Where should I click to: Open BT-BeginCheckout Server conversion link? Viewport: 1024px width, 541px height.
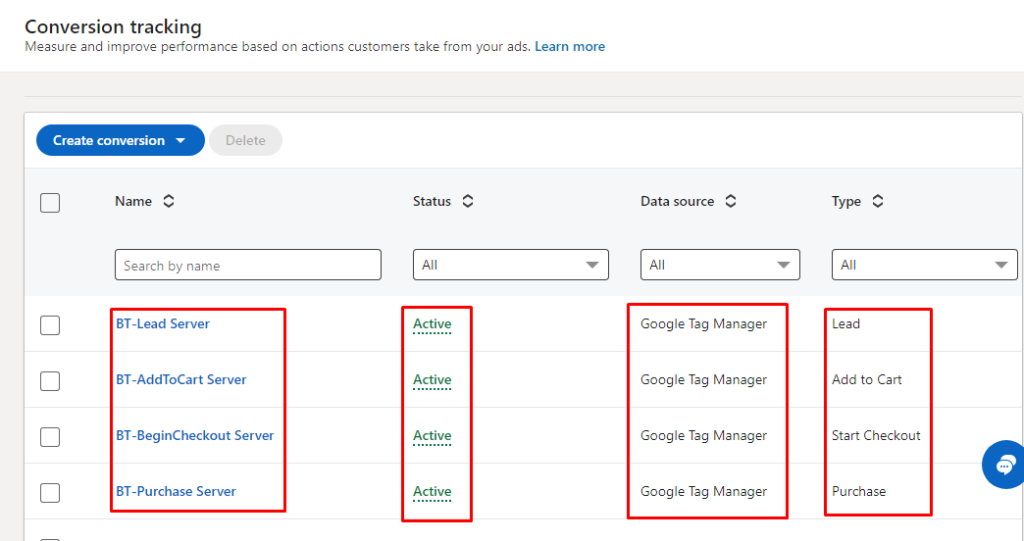tap(195, 436)
